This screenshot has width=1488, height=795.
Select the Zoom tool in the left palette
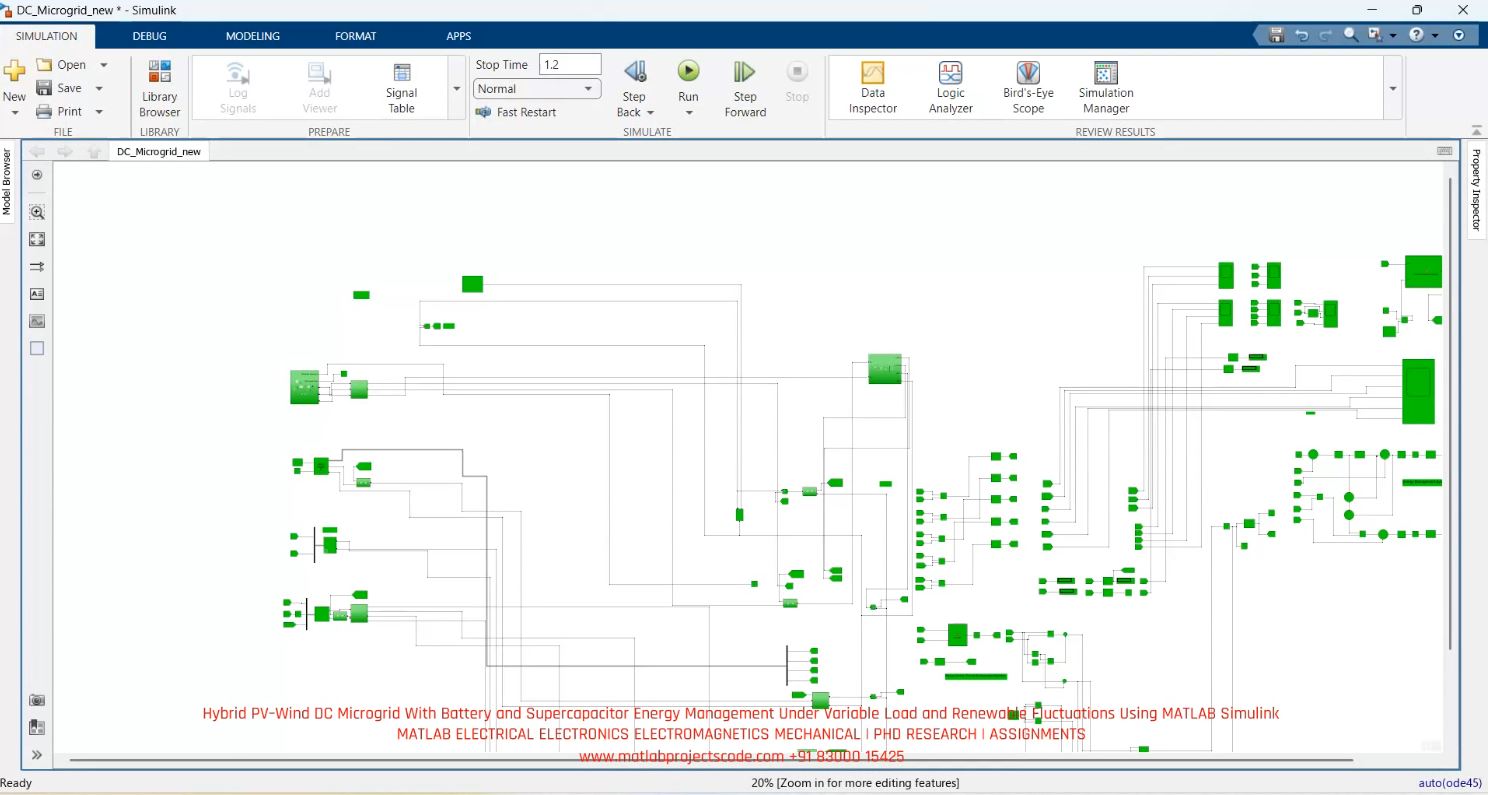tap(36, 212)
